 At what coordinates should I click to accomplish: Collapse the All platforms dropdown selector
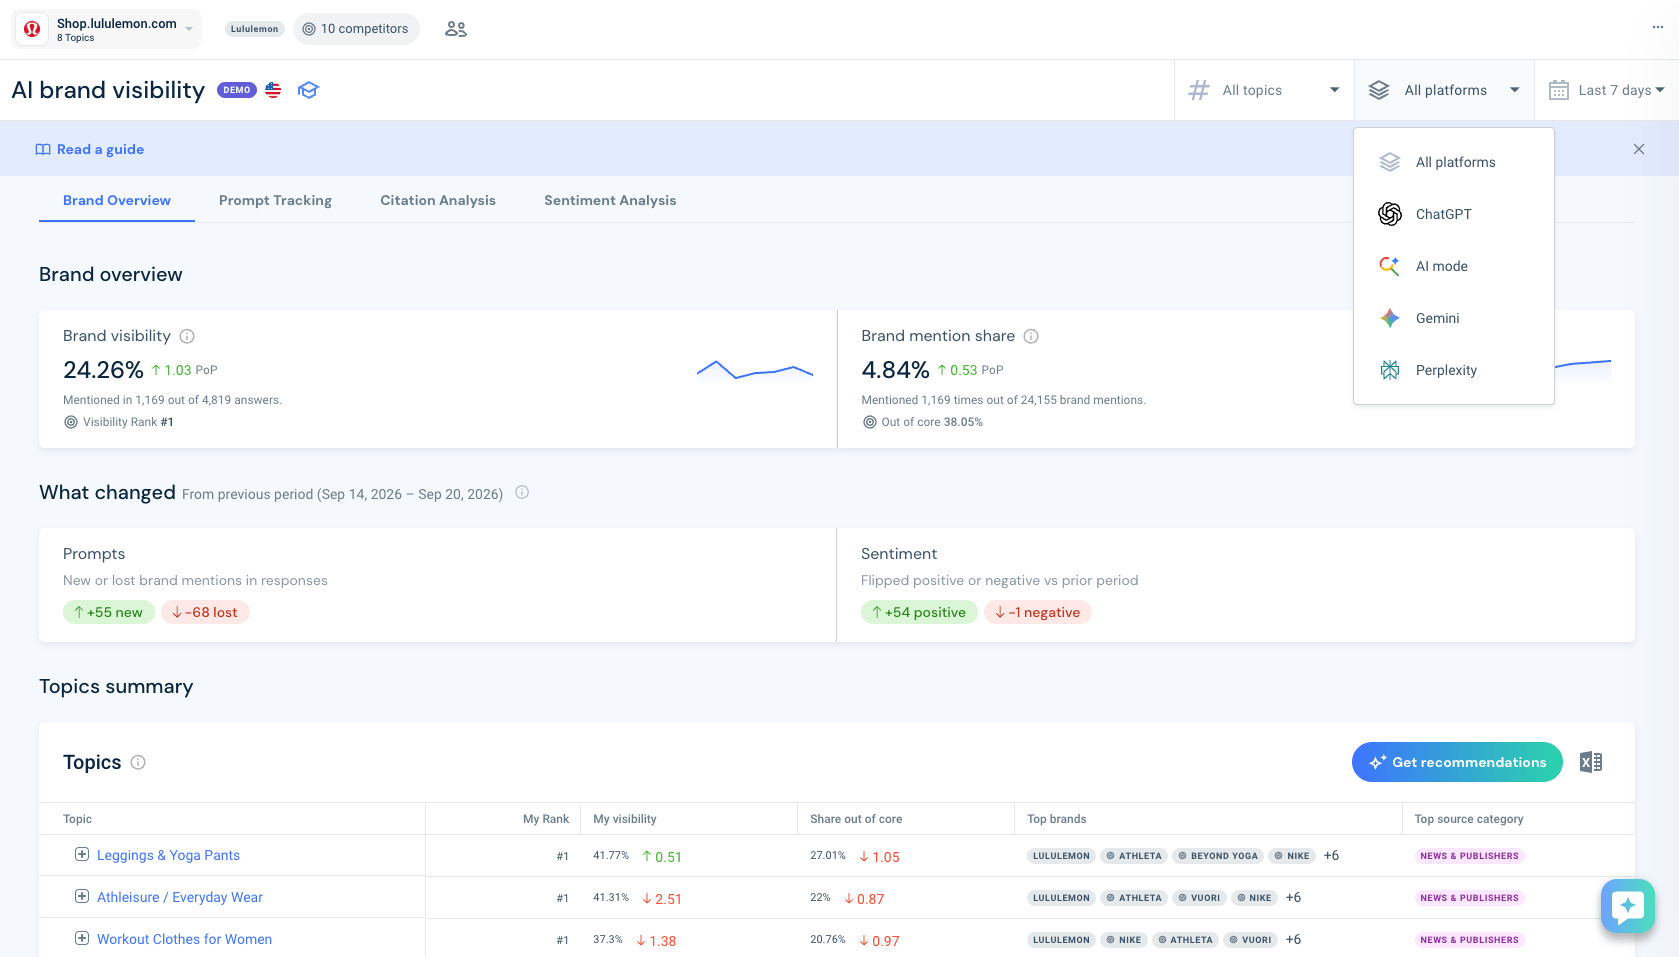(1444, 90)
